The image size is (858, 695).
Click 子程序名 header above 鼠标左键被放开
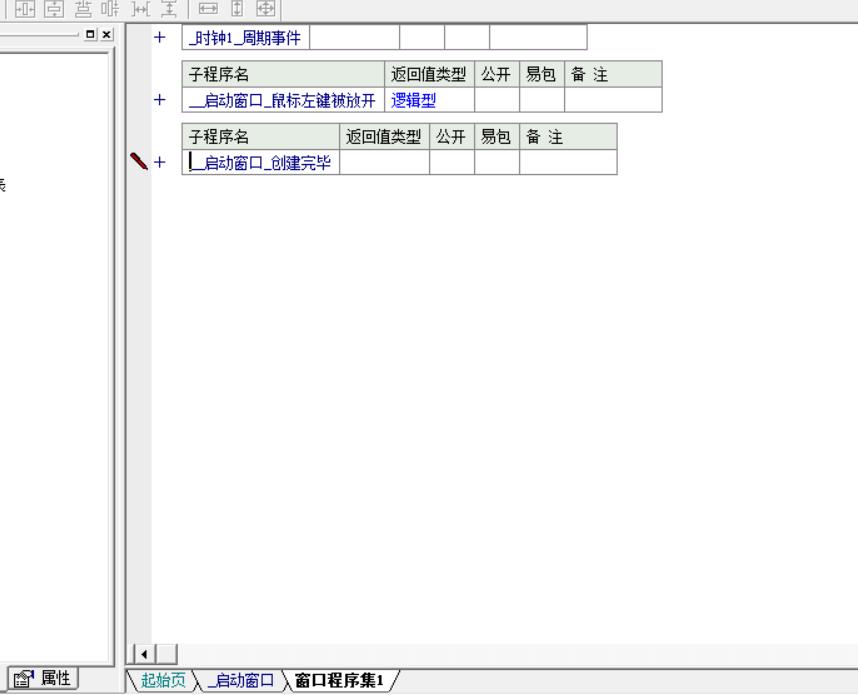pyautogui.click(x=283, y=74)
